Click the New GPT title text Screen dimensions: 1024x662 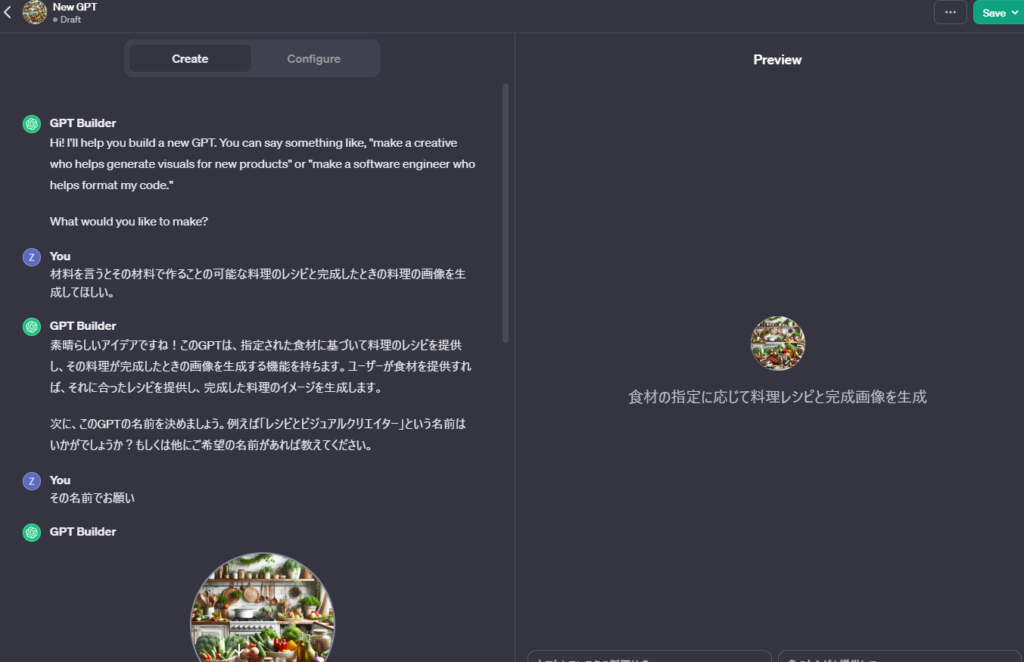[75, 7]
